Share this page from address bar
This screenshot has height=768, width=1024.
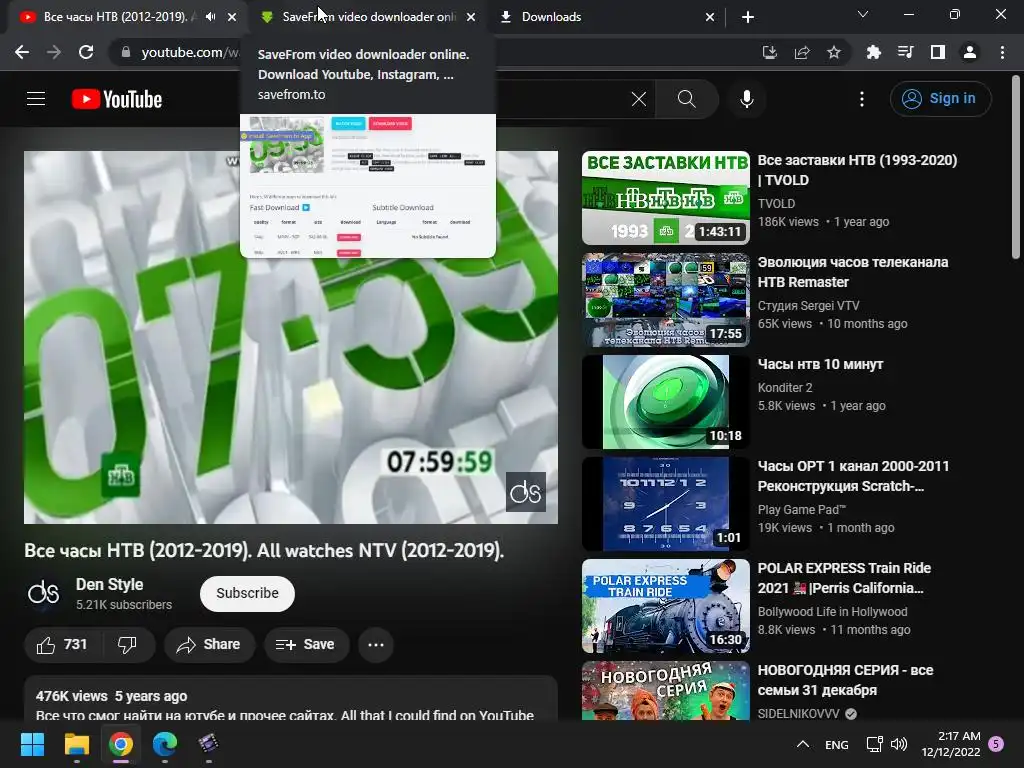pyautogui.click(x=802, y=52)
